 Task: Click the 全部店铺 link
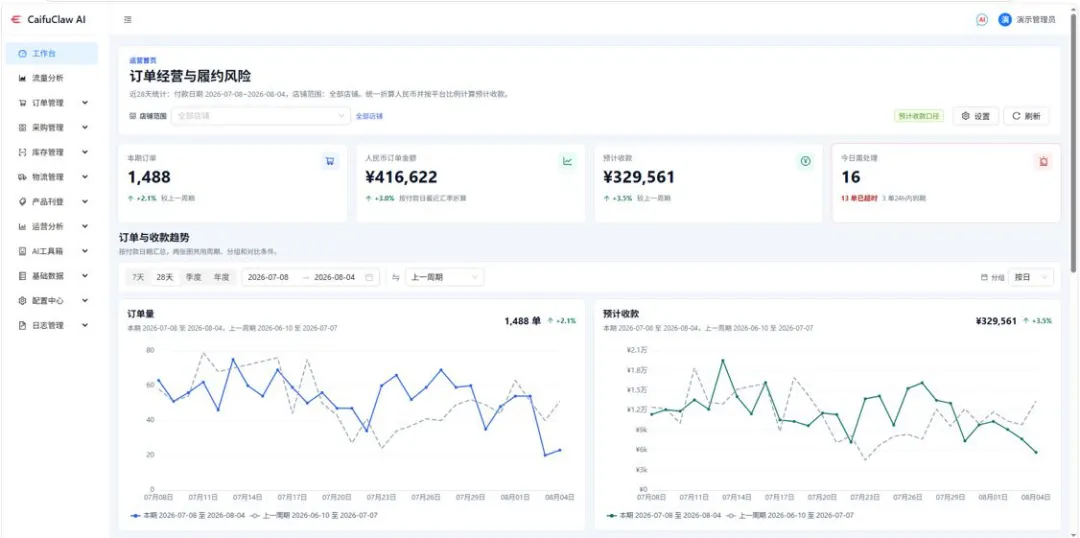(369, 116)
